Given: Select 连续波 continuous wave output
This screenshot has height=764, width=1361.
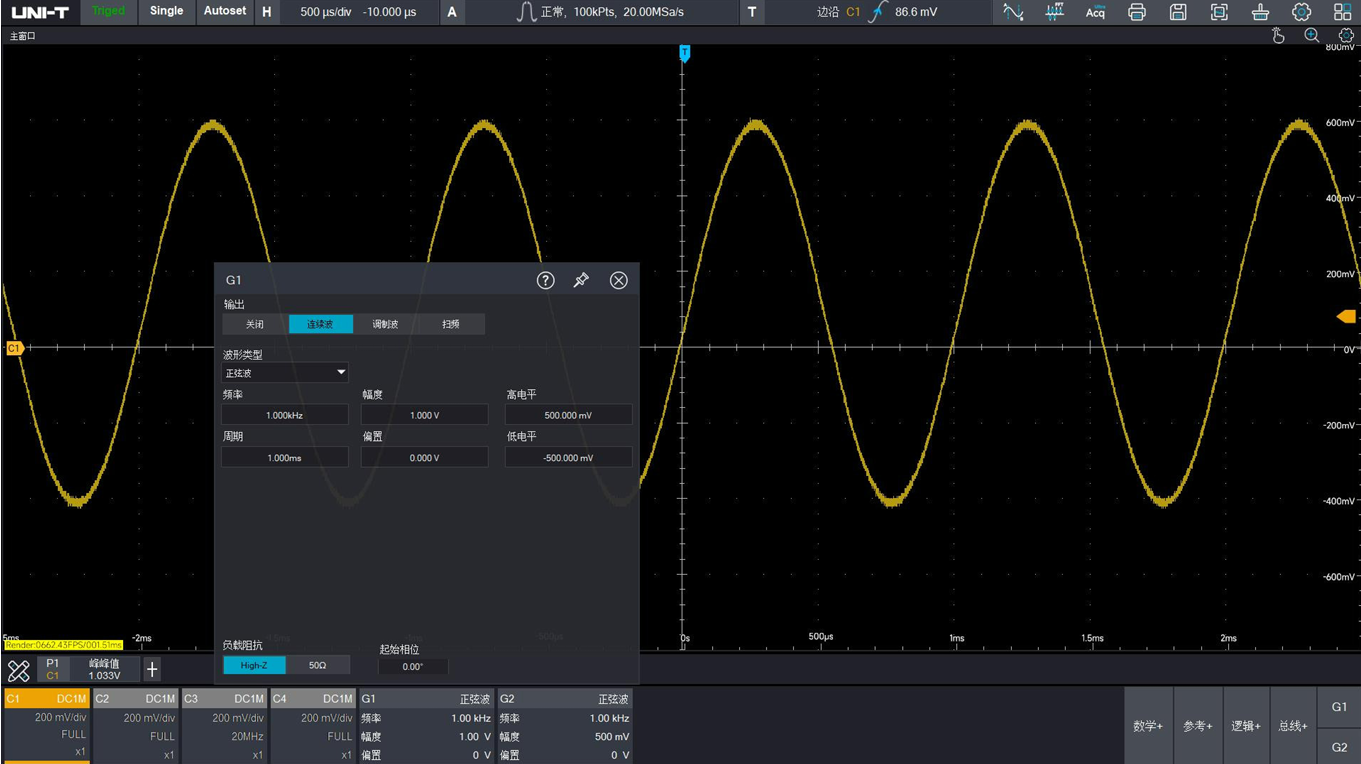Looking at the screenshot, I should coord(320,324).
